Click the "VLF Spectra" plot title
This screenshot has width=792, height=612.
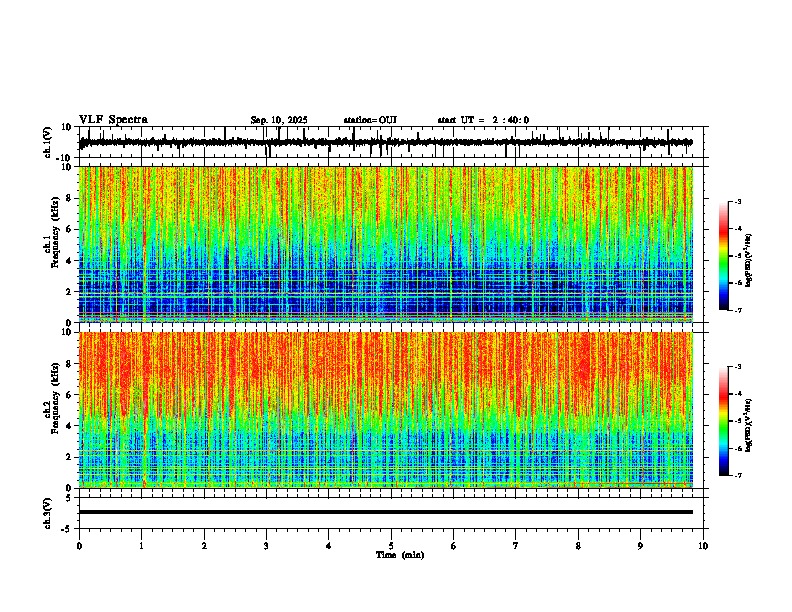[x=113, y=120]
